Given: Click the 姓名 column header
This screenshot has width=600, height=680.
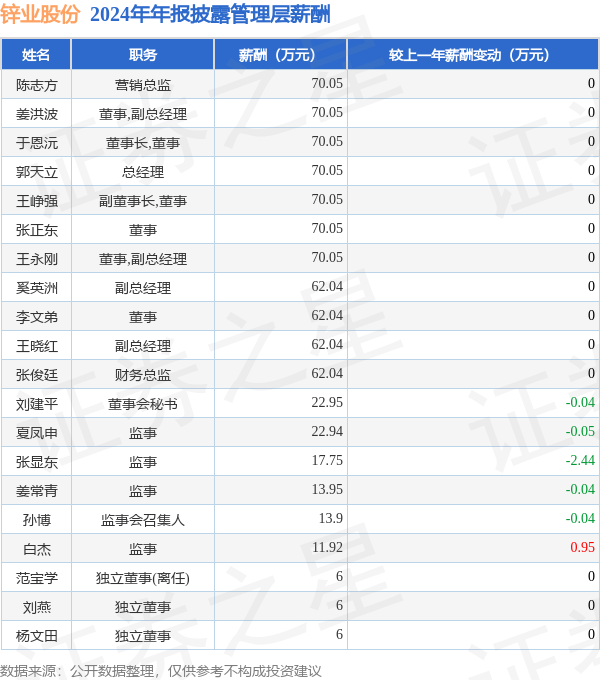Looking at the screenshot, I should point(36,55).
